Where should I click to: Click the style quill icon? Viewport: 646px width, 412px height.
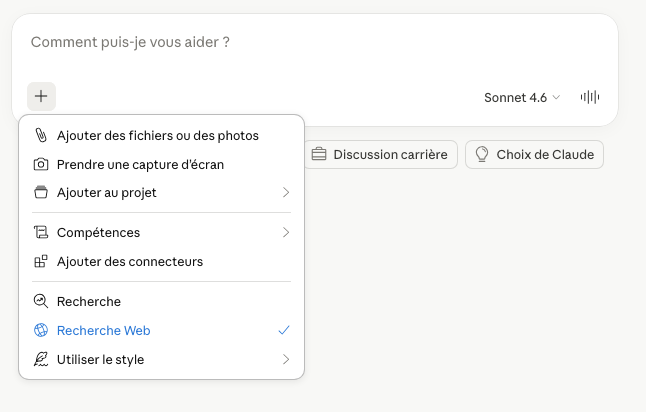[41, 359]
